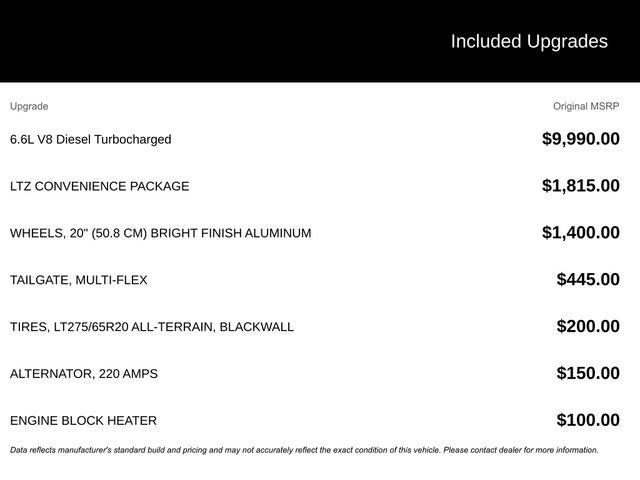Image resolution: width=640 pixels, height=480 pixels.
Task: Select the ENGINE BLOCK HEATER entry
Action: click(83, 421)
